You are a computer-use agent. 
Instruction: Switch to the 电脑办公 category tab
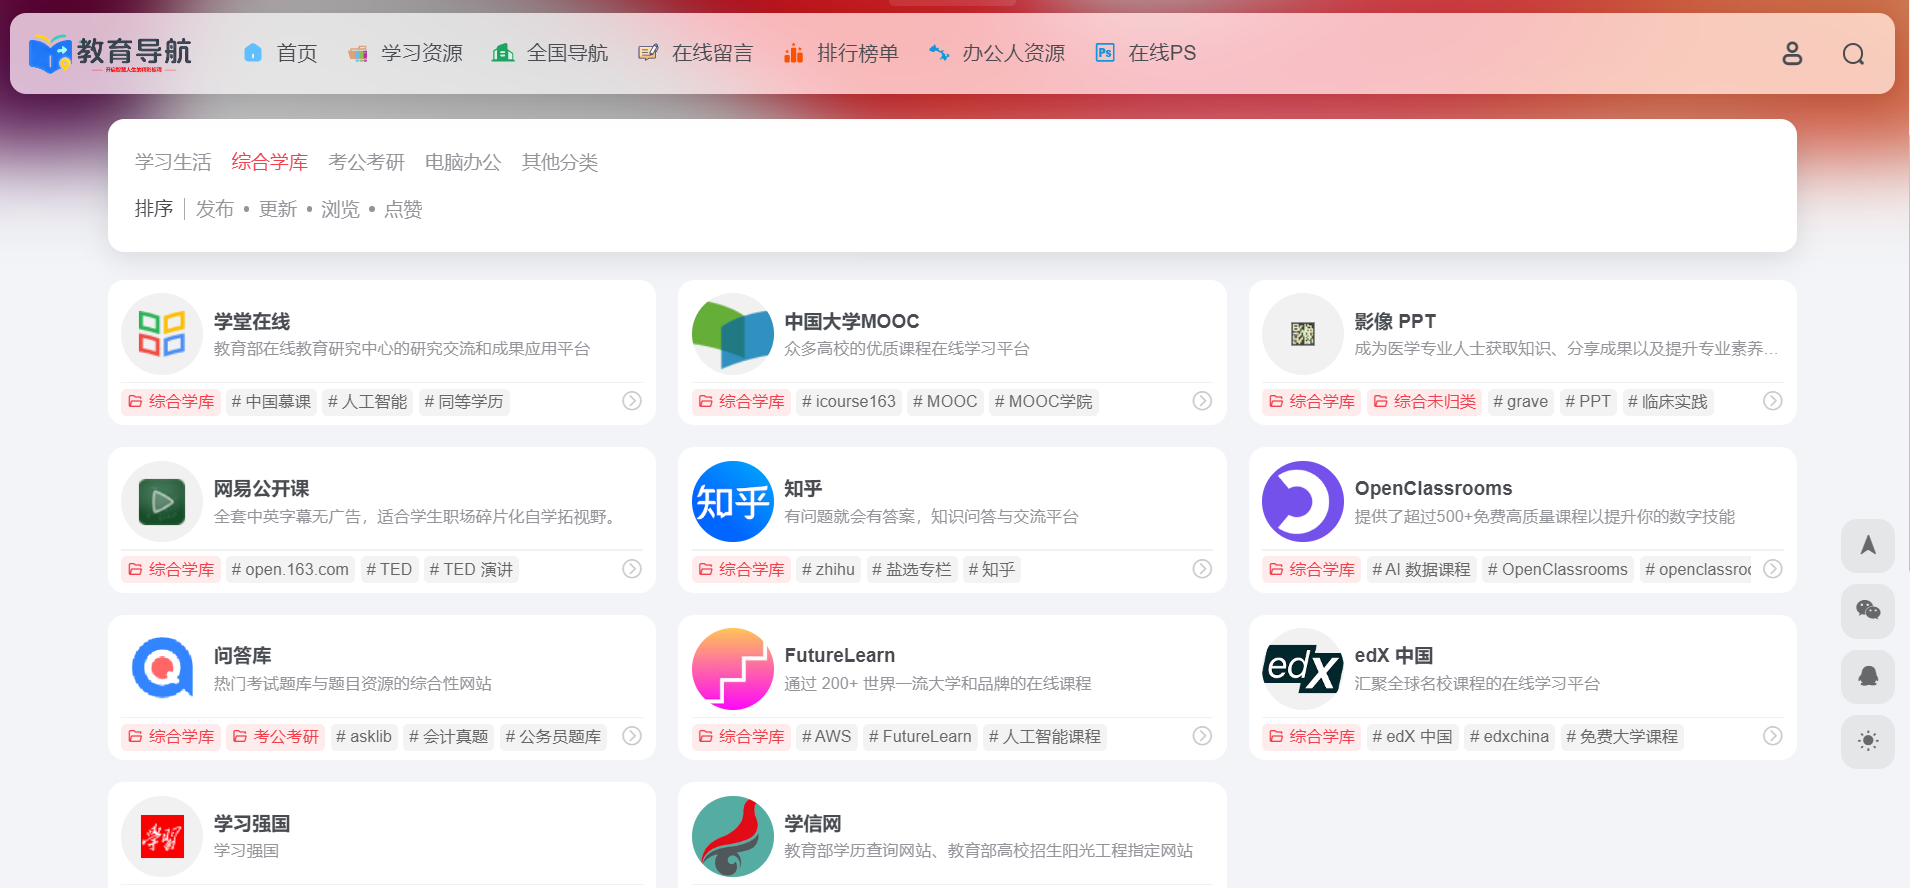pos(463,162)
